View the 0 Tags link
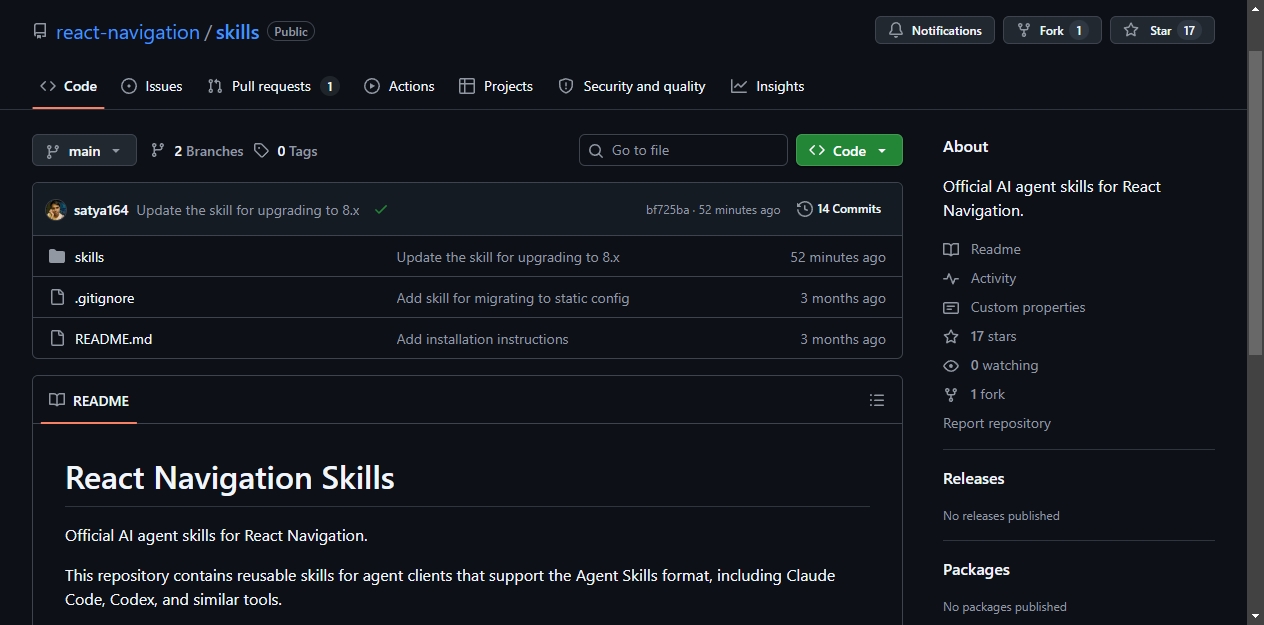Image resolution: width=1264 pixels, height=625 pixels. point(286,151)
